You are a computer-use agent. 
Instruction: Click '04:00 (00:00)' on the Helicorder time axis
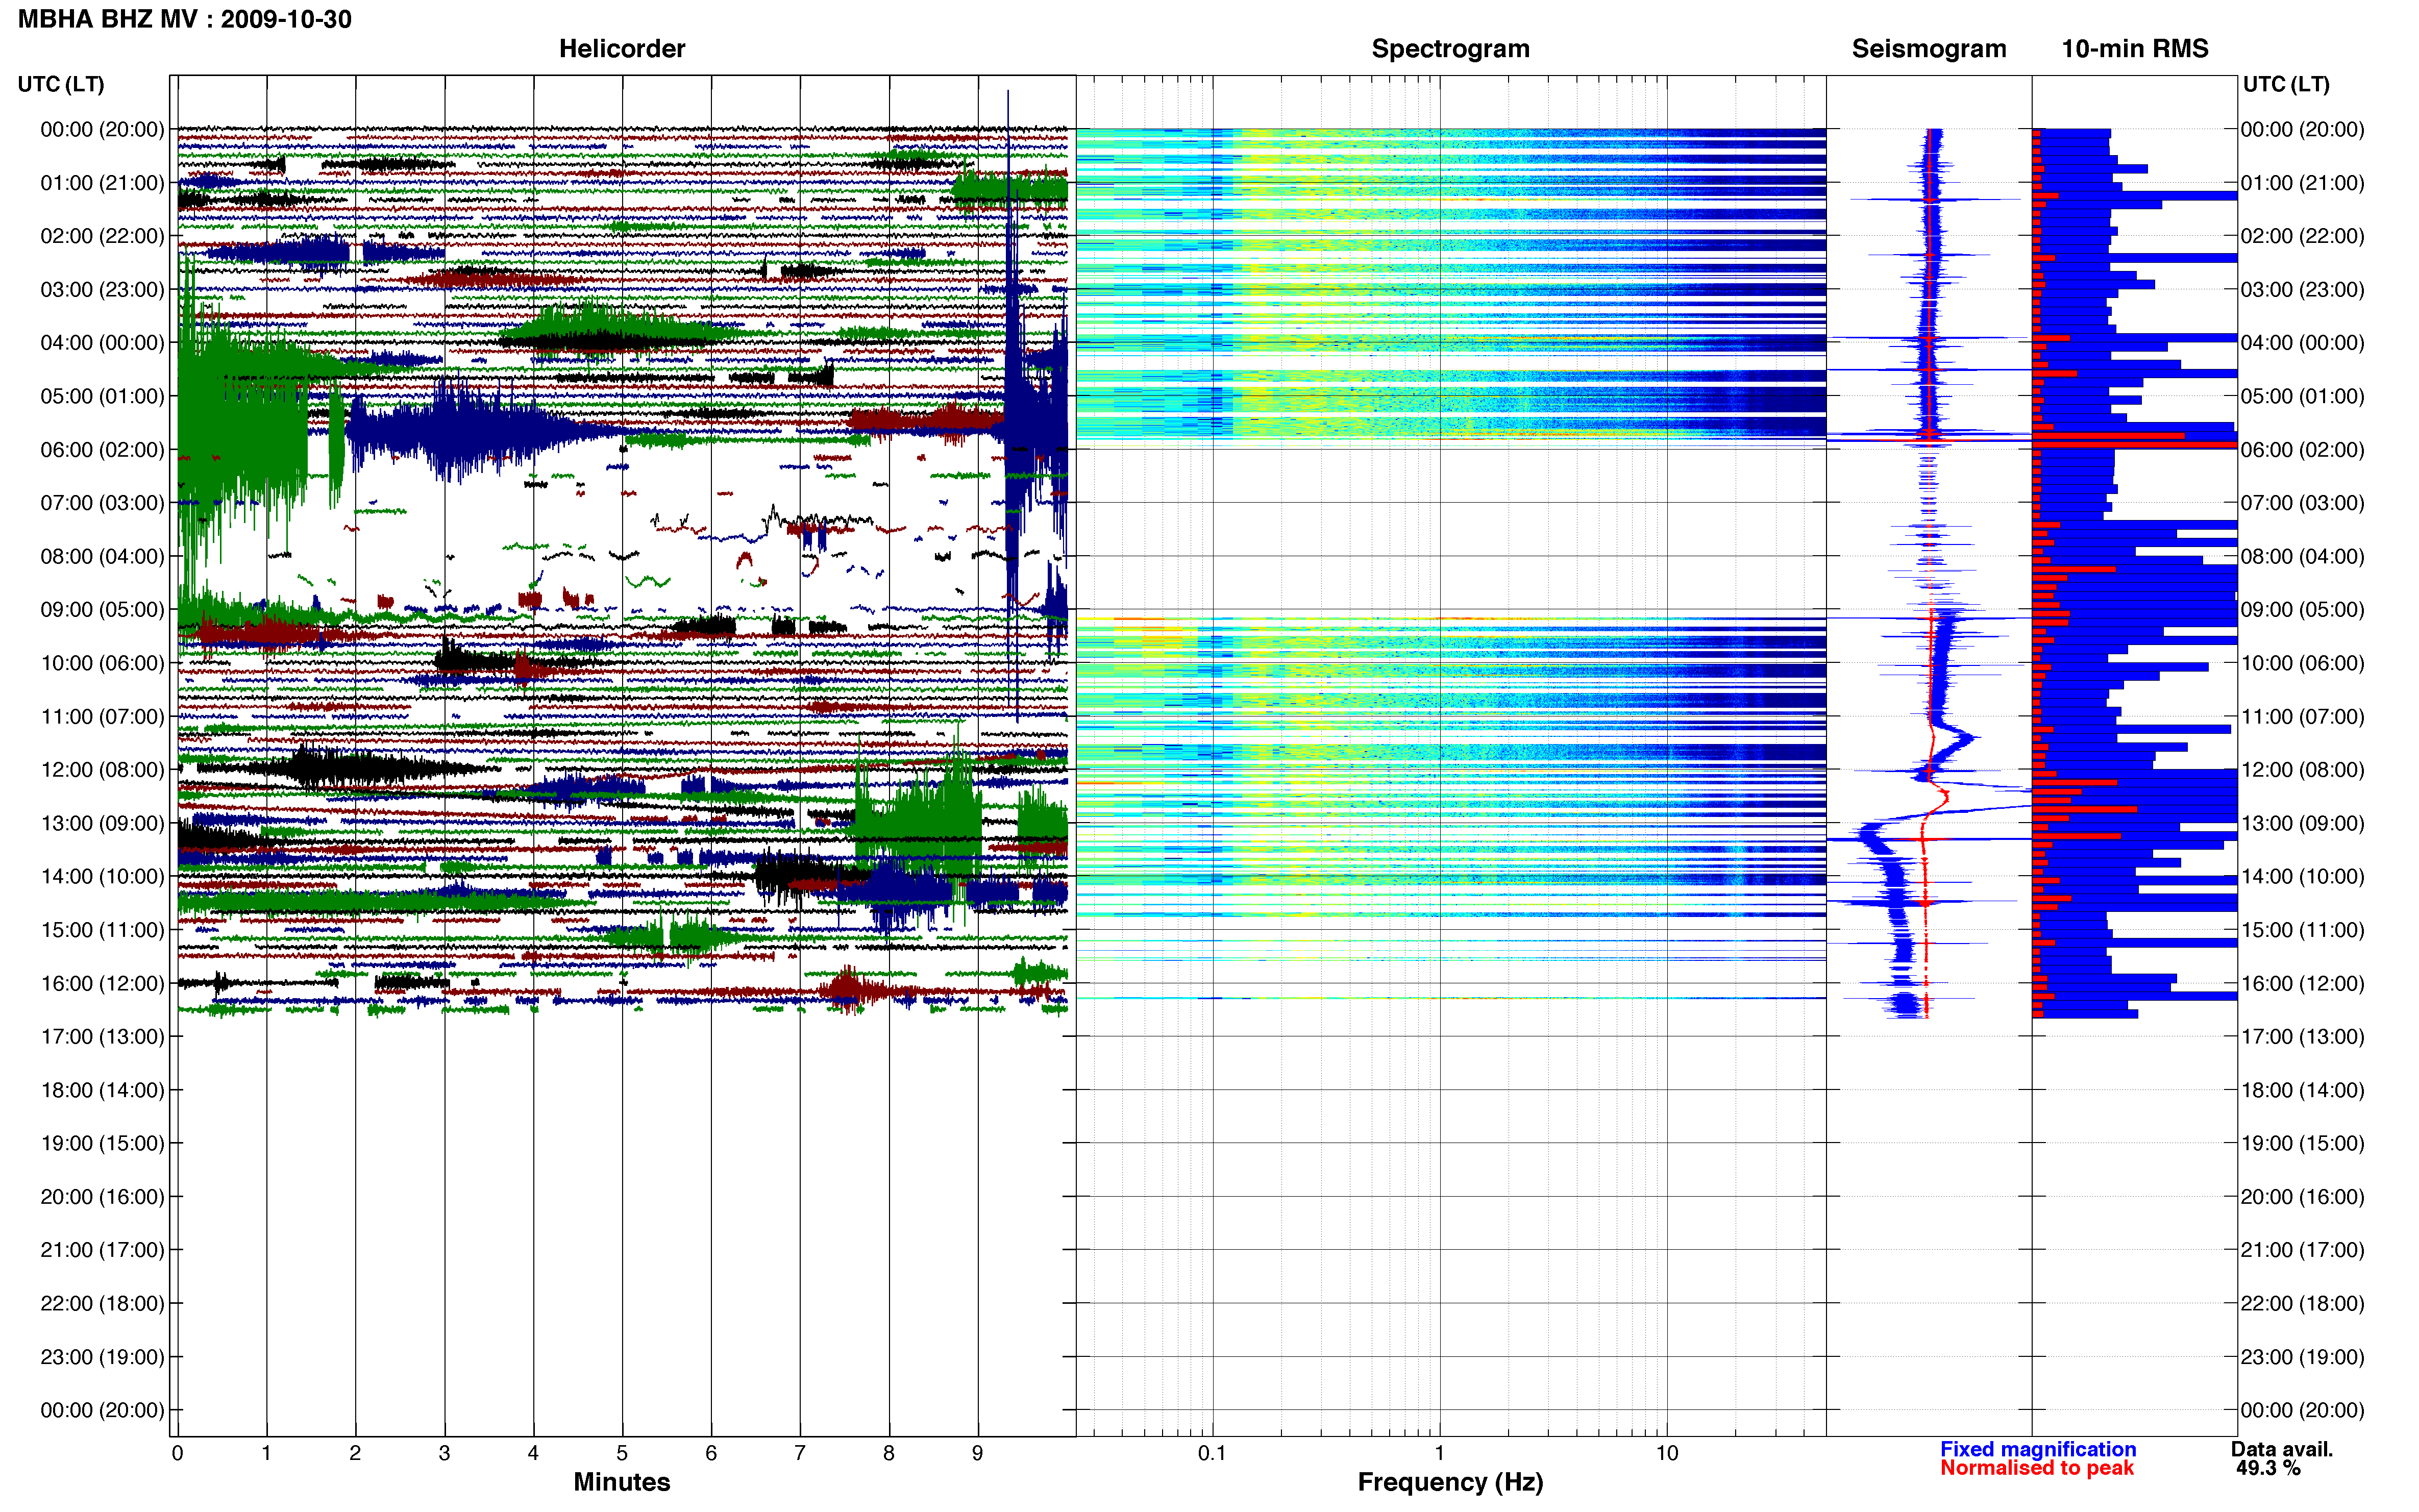pos(102,343)
